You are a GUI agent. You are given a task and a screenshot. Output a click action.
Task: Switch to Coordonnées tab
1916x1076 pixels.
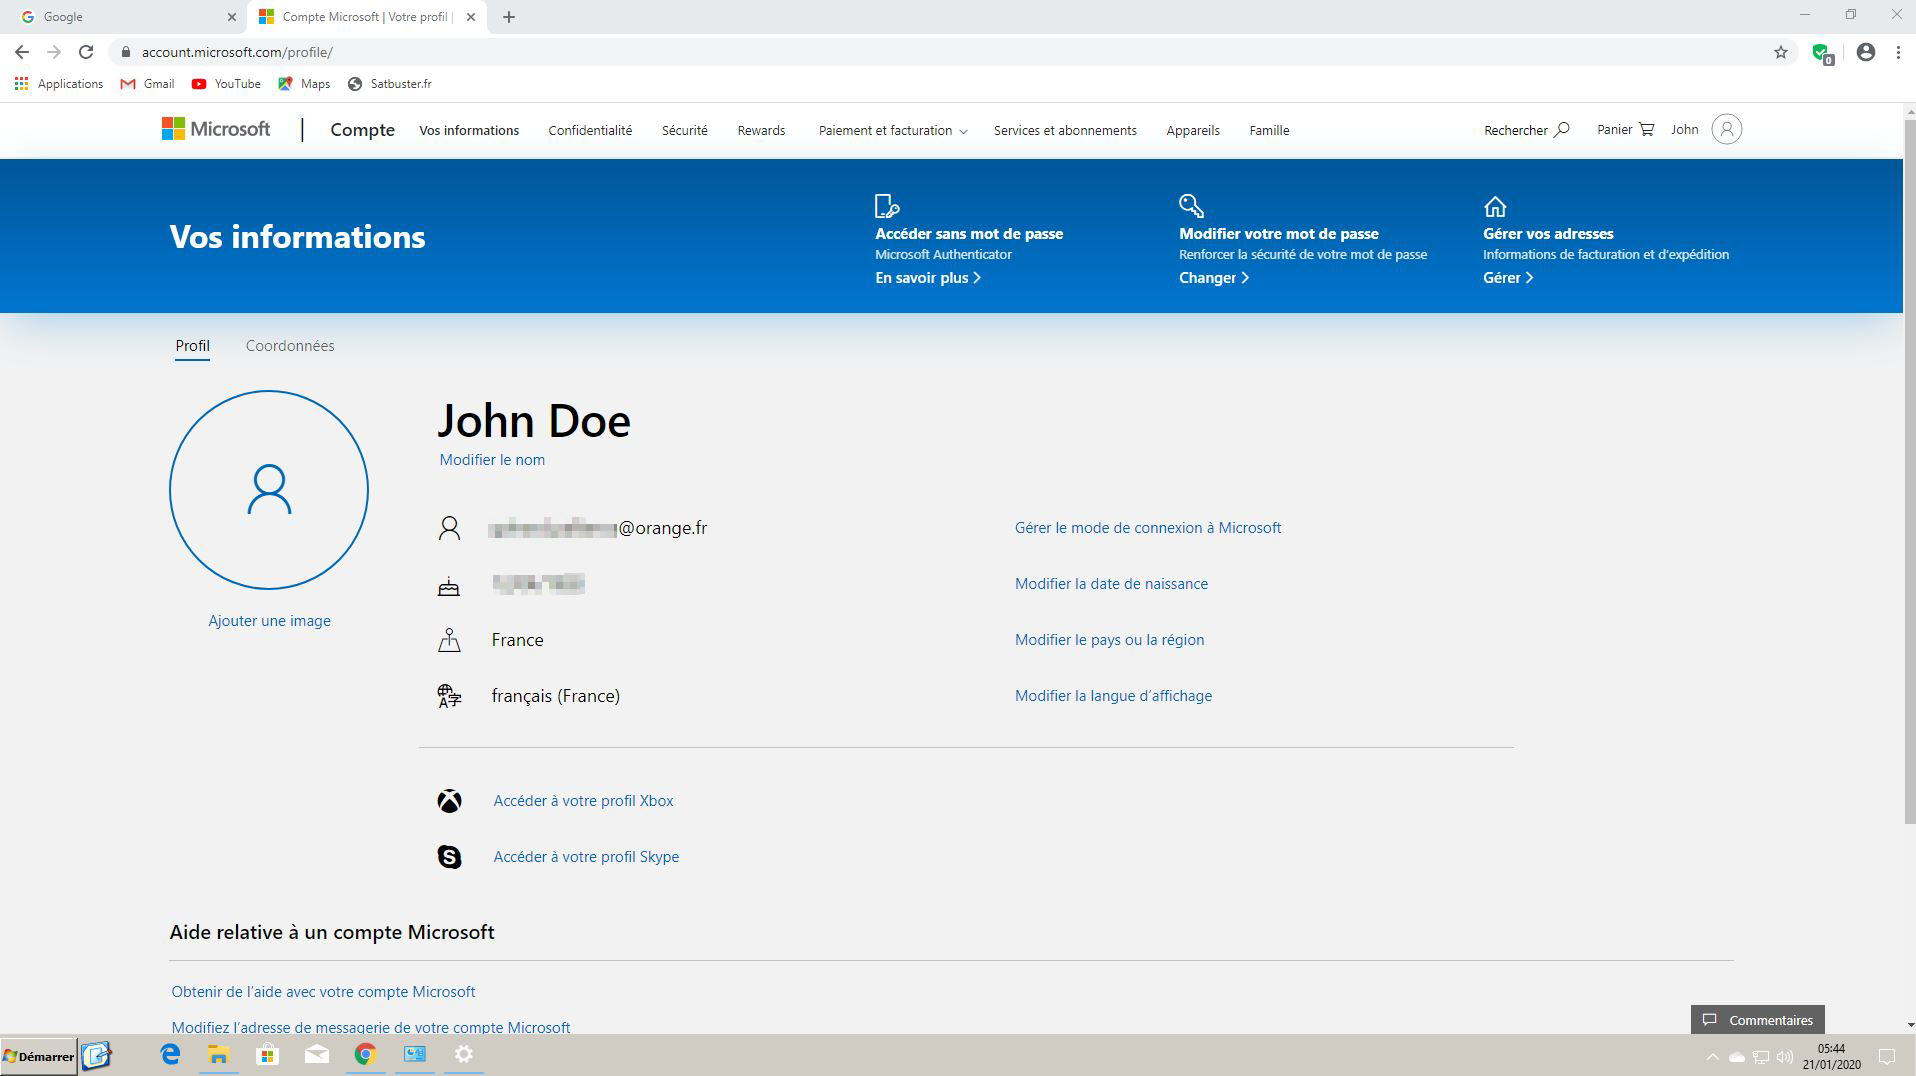[290, 346]
